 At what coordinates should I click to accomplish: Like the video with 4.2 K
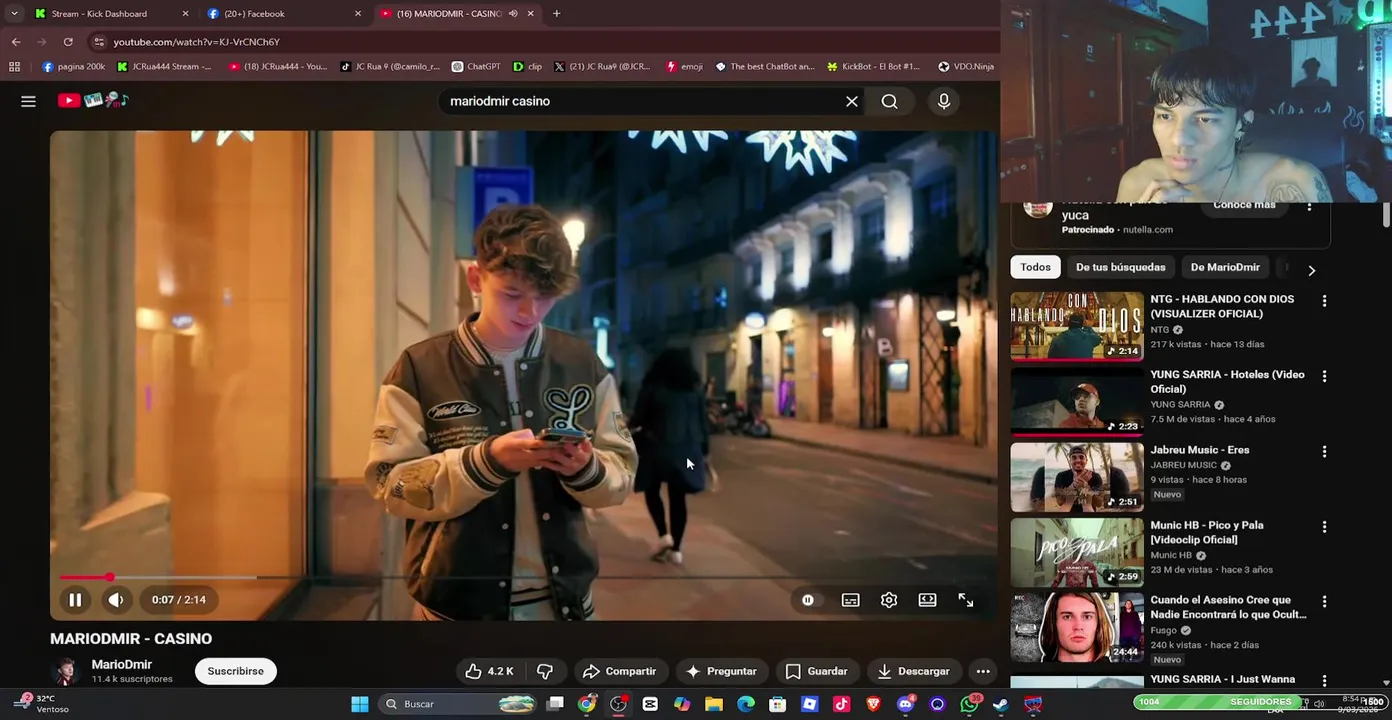489,671
